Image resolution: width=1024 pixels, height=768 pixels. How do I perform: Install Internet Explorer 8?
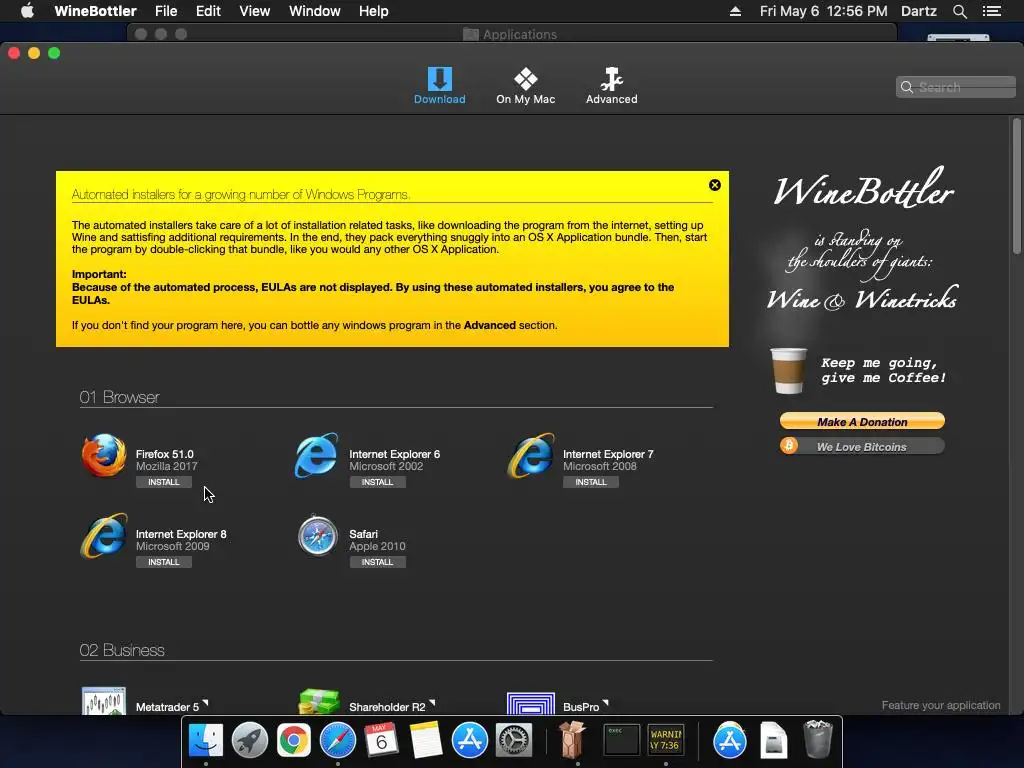[163, 562]
